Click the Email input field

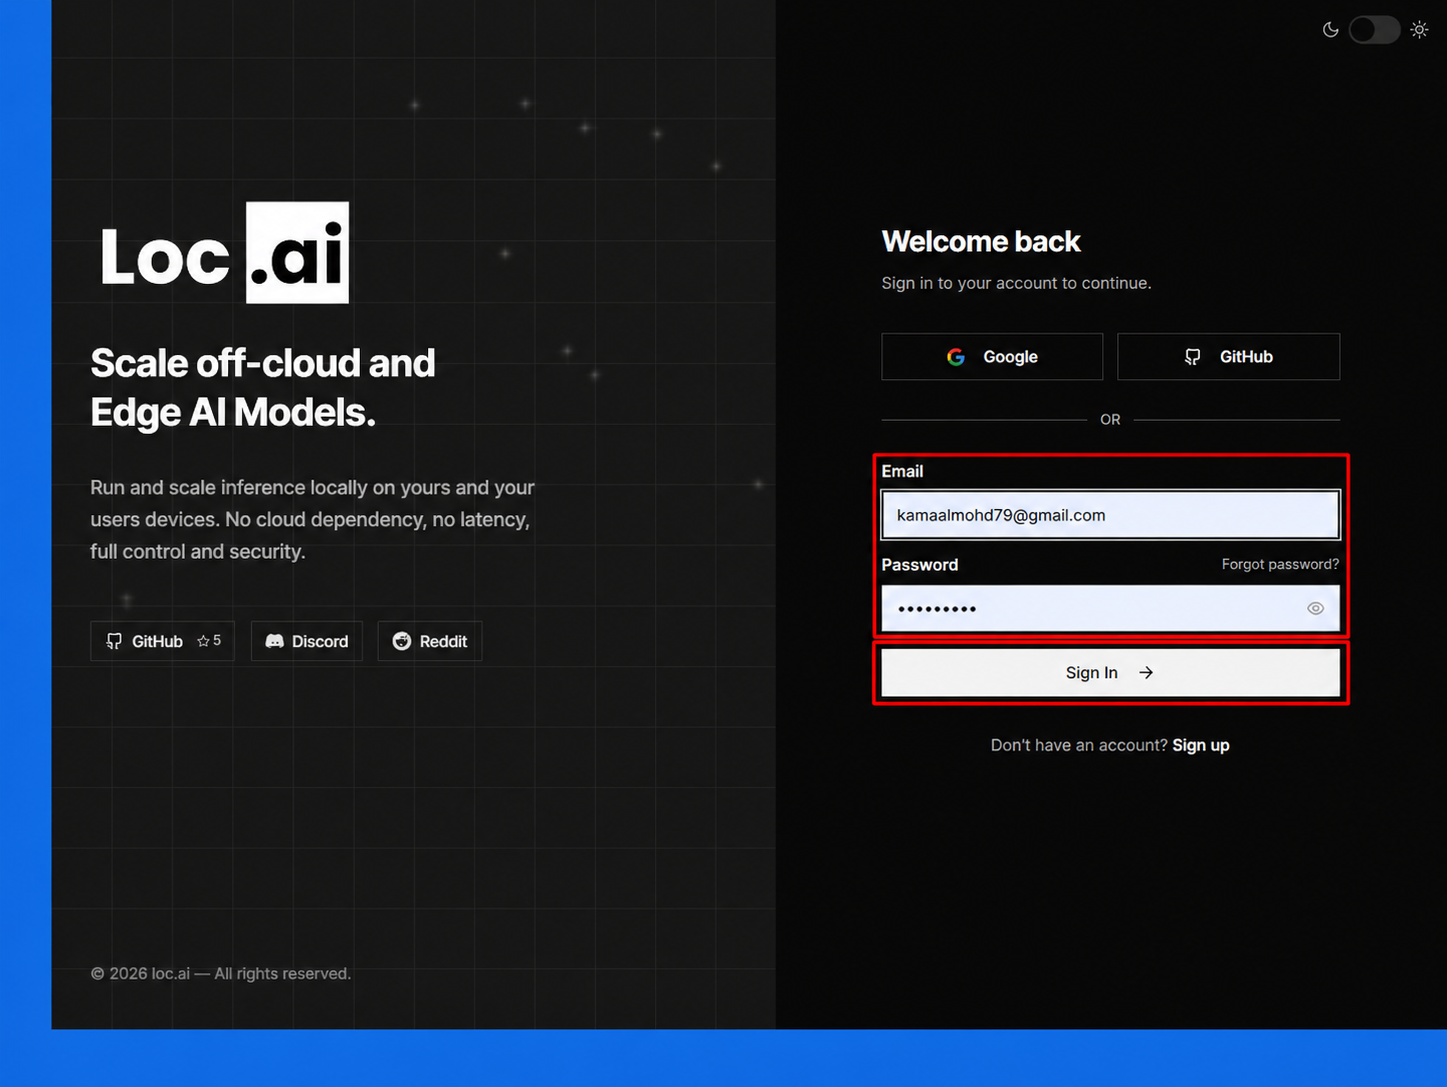(x=1110, y=515)
